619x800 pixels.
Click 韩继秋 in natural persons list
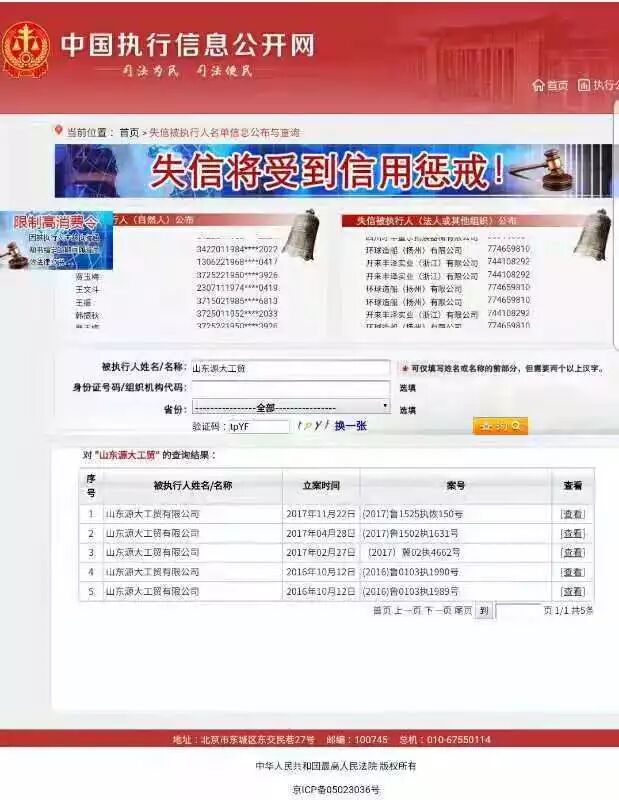(87, 315)
